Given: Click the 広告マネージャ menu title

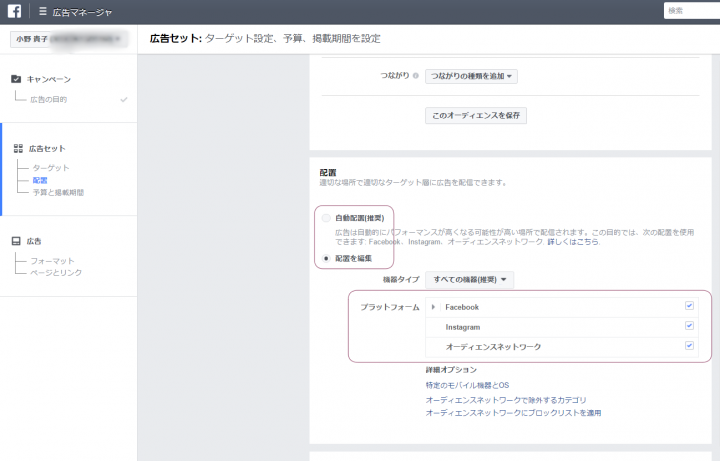Looking at the screenshot, I should [82, 12].
